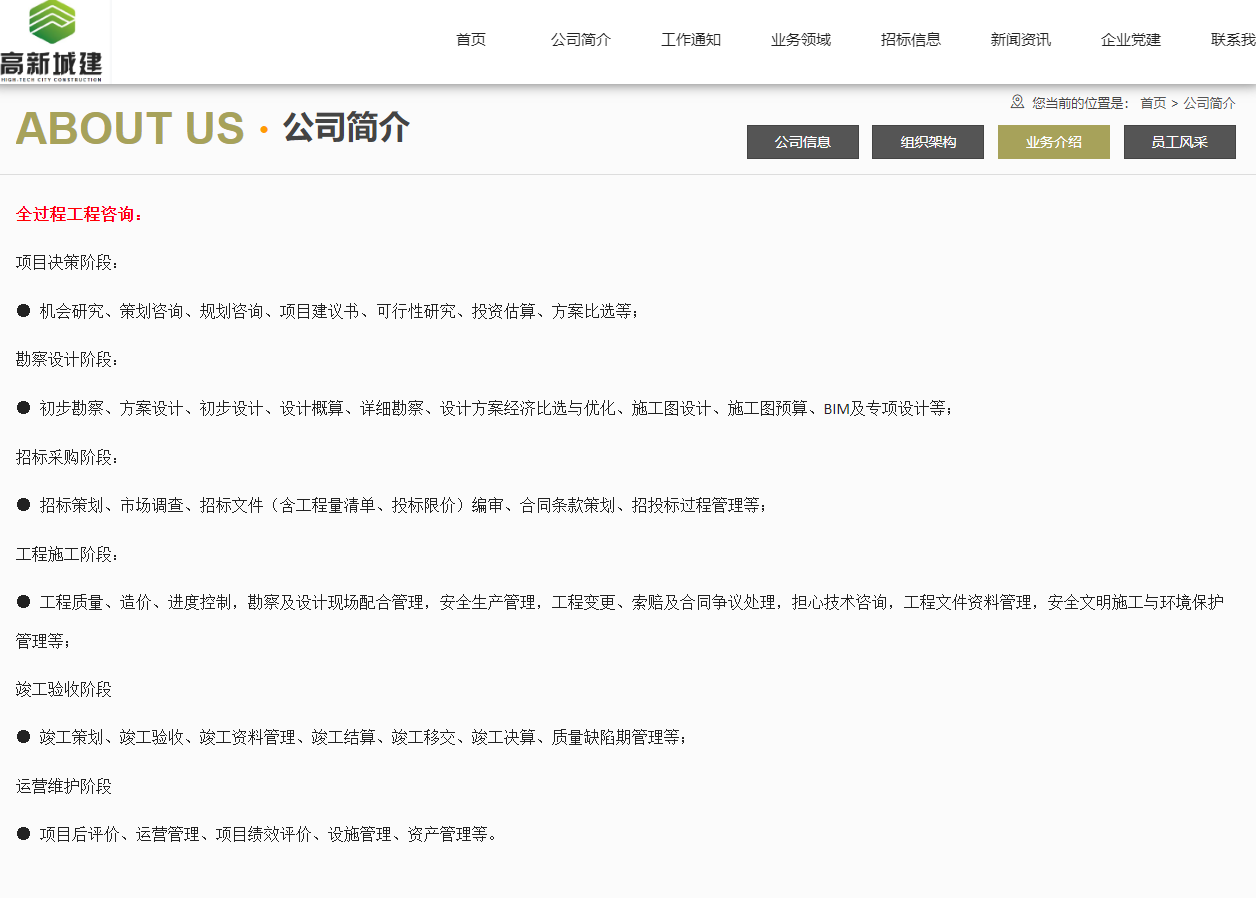The image size is (1256, 898).
Task: Select 业务领域 in the top menu
Action: 801,40
